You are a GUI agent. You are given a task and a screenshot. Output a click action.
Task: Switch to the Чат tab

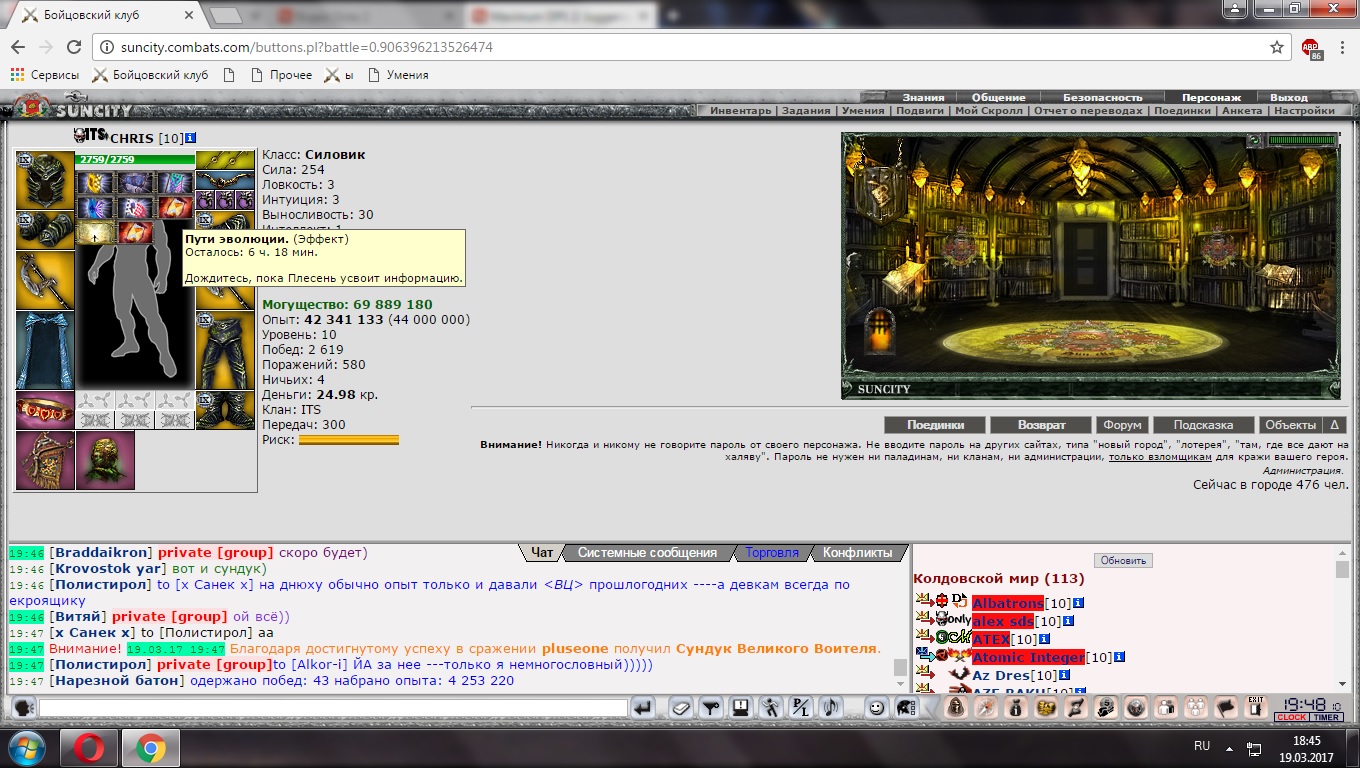pos(542,552)
